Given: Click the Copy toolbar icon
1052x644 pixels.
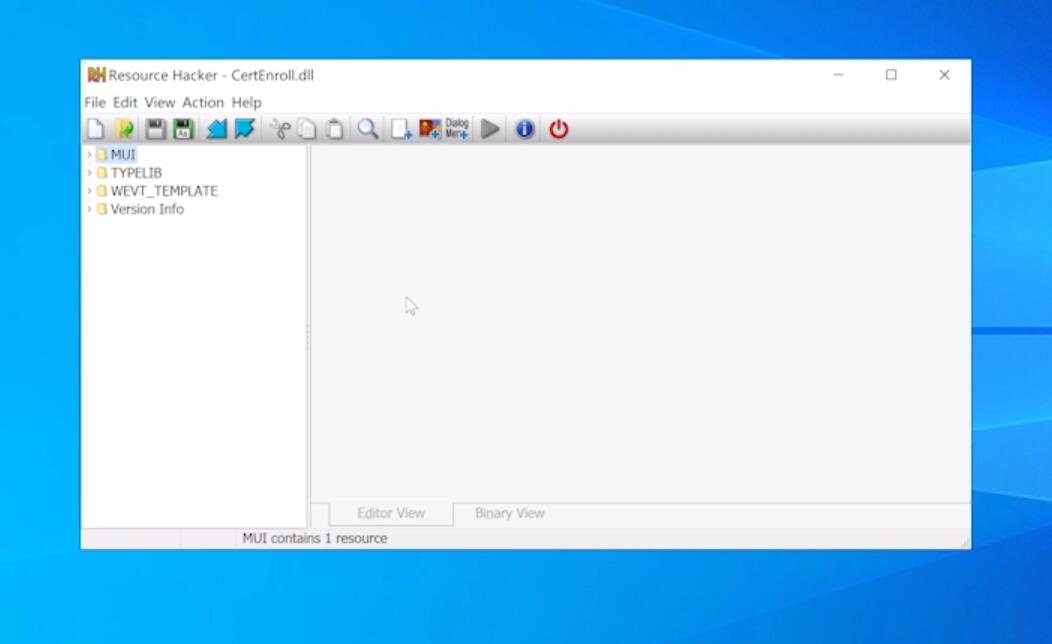Looking at the screenshot, I should coord(307,129).
